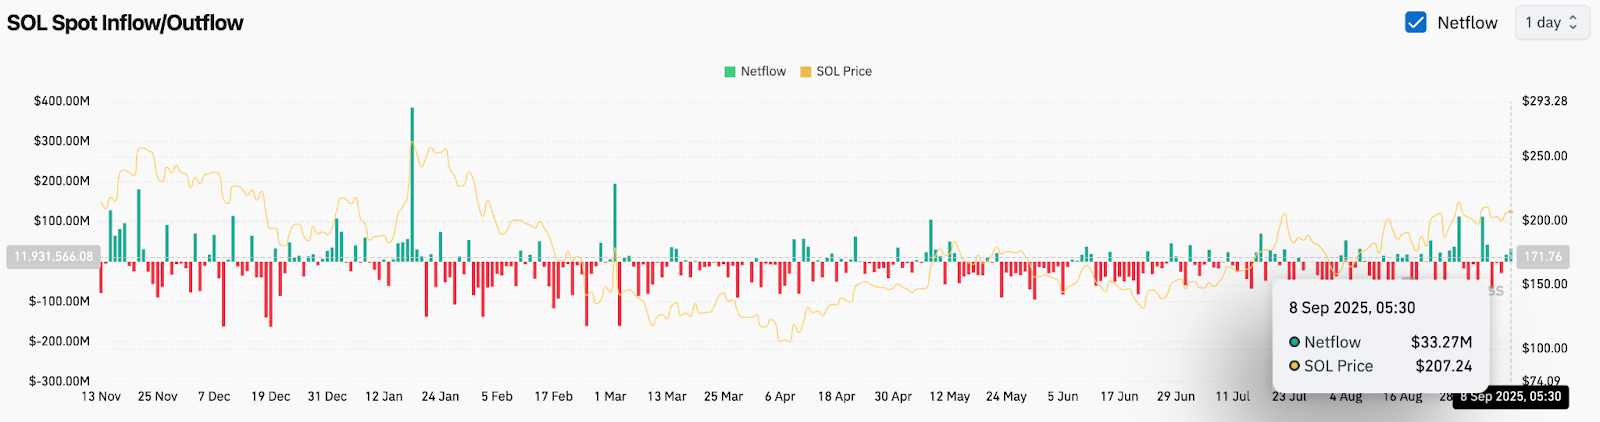Select the 6 Apr date tick
The height and width of the screenshot is (422, 1600).
tap(780, 396)
